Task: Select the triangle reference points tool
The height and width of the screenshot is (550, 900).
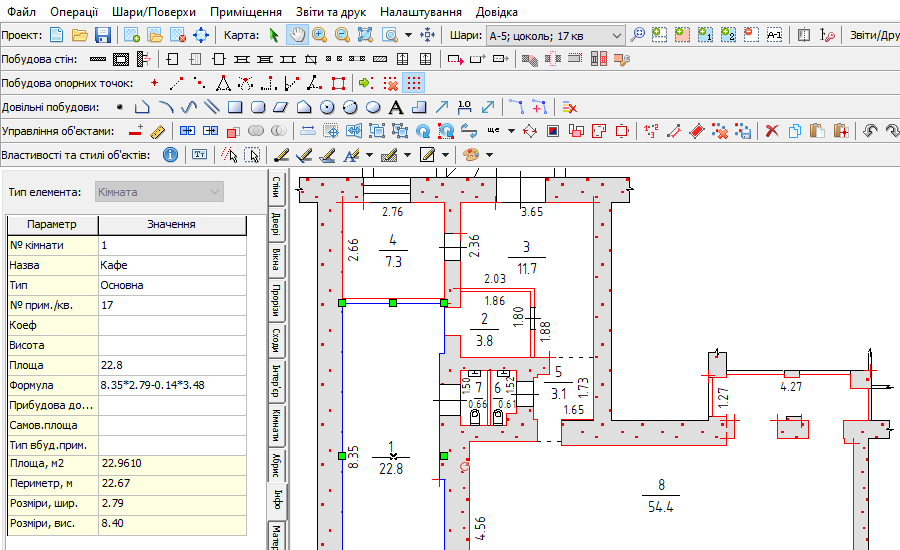Action: point(223,83)
